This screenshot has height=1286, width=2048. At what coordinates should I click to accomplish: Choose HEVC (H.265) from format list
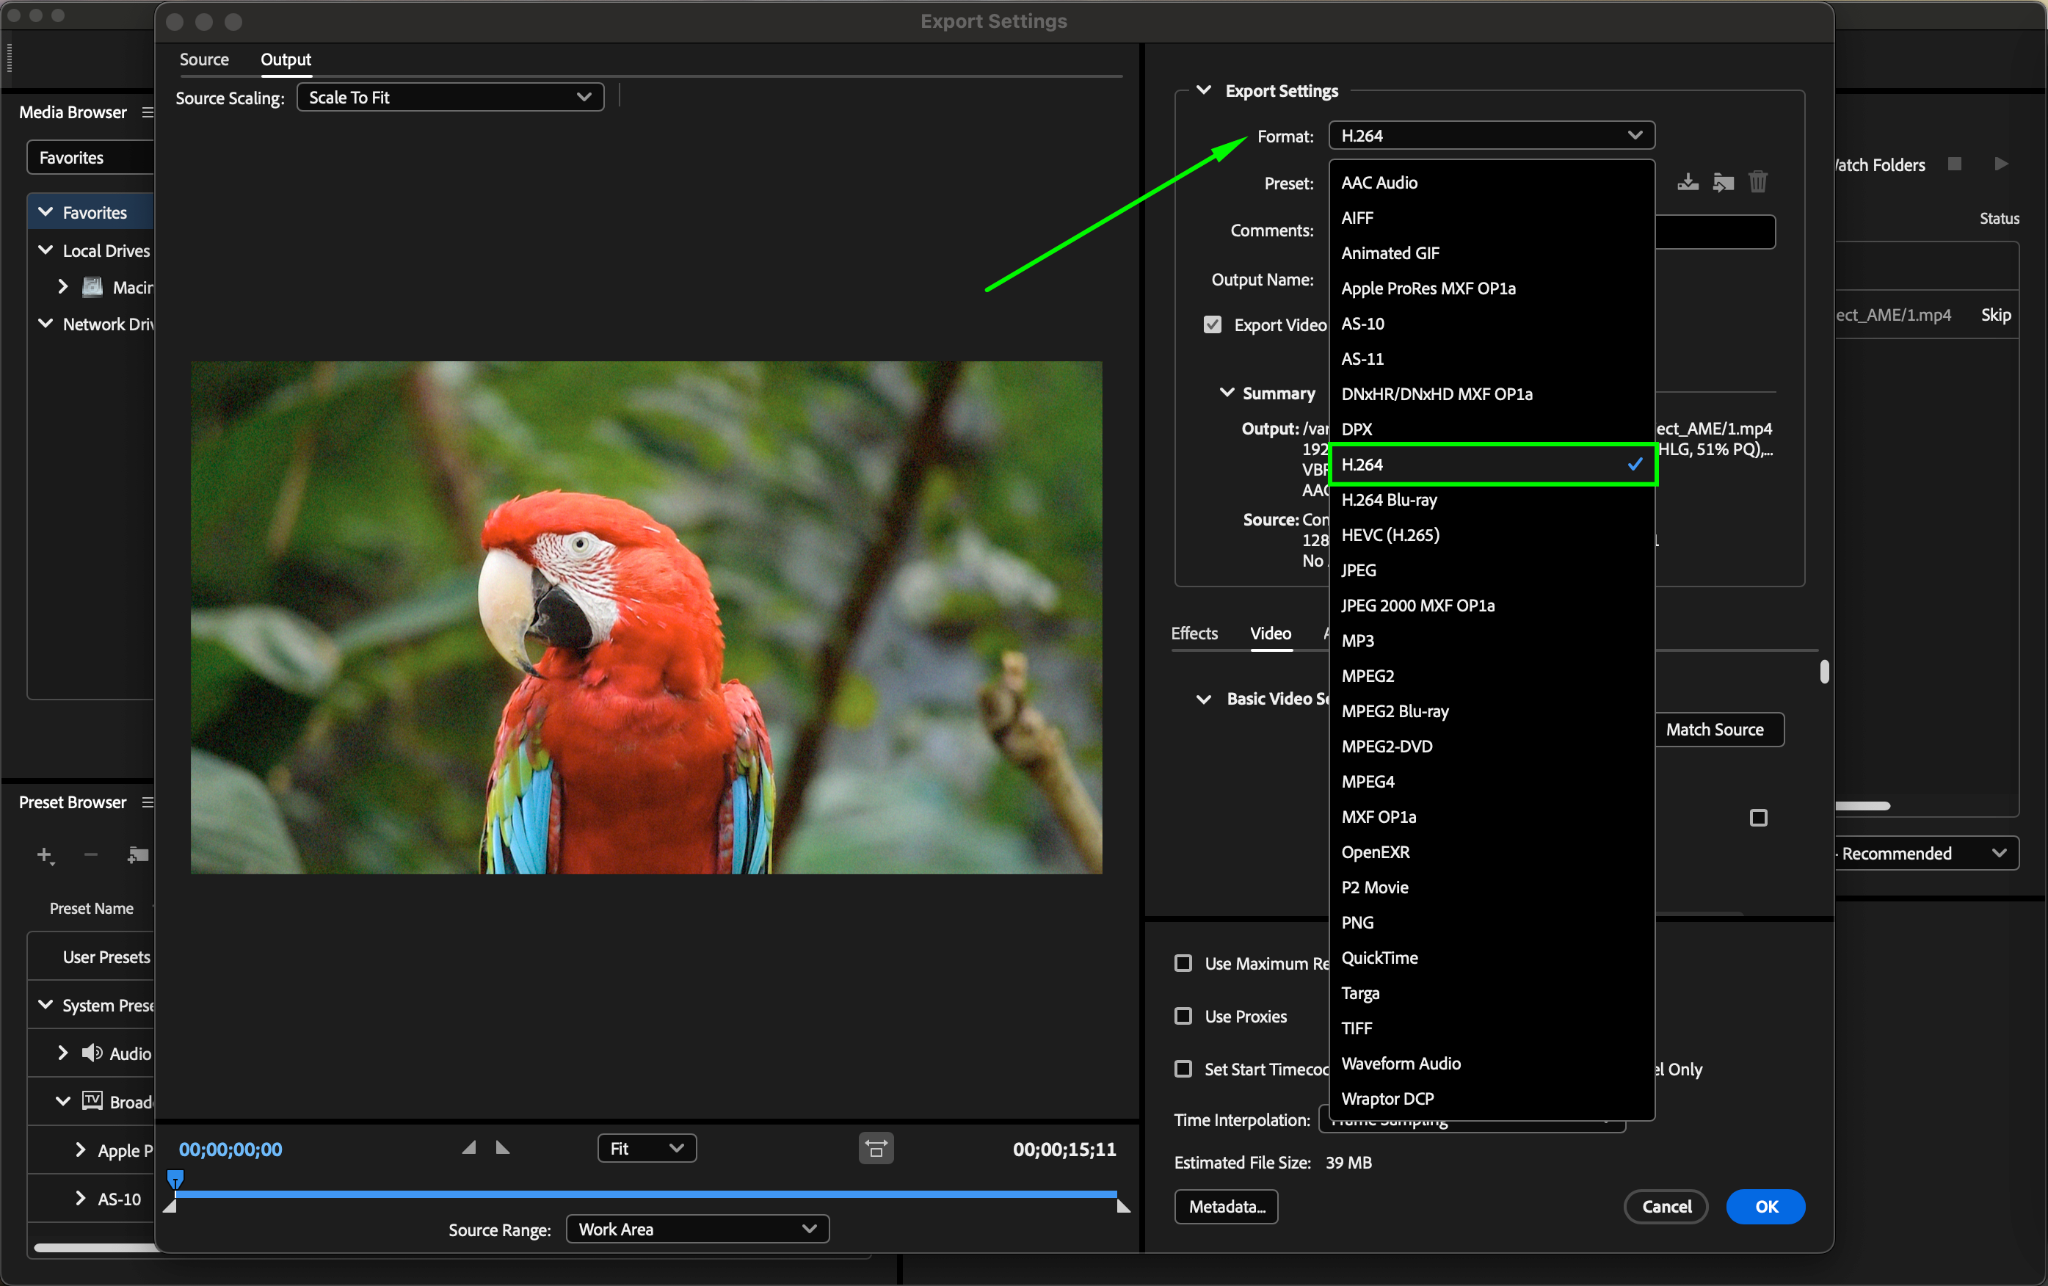click(1390, 535)
